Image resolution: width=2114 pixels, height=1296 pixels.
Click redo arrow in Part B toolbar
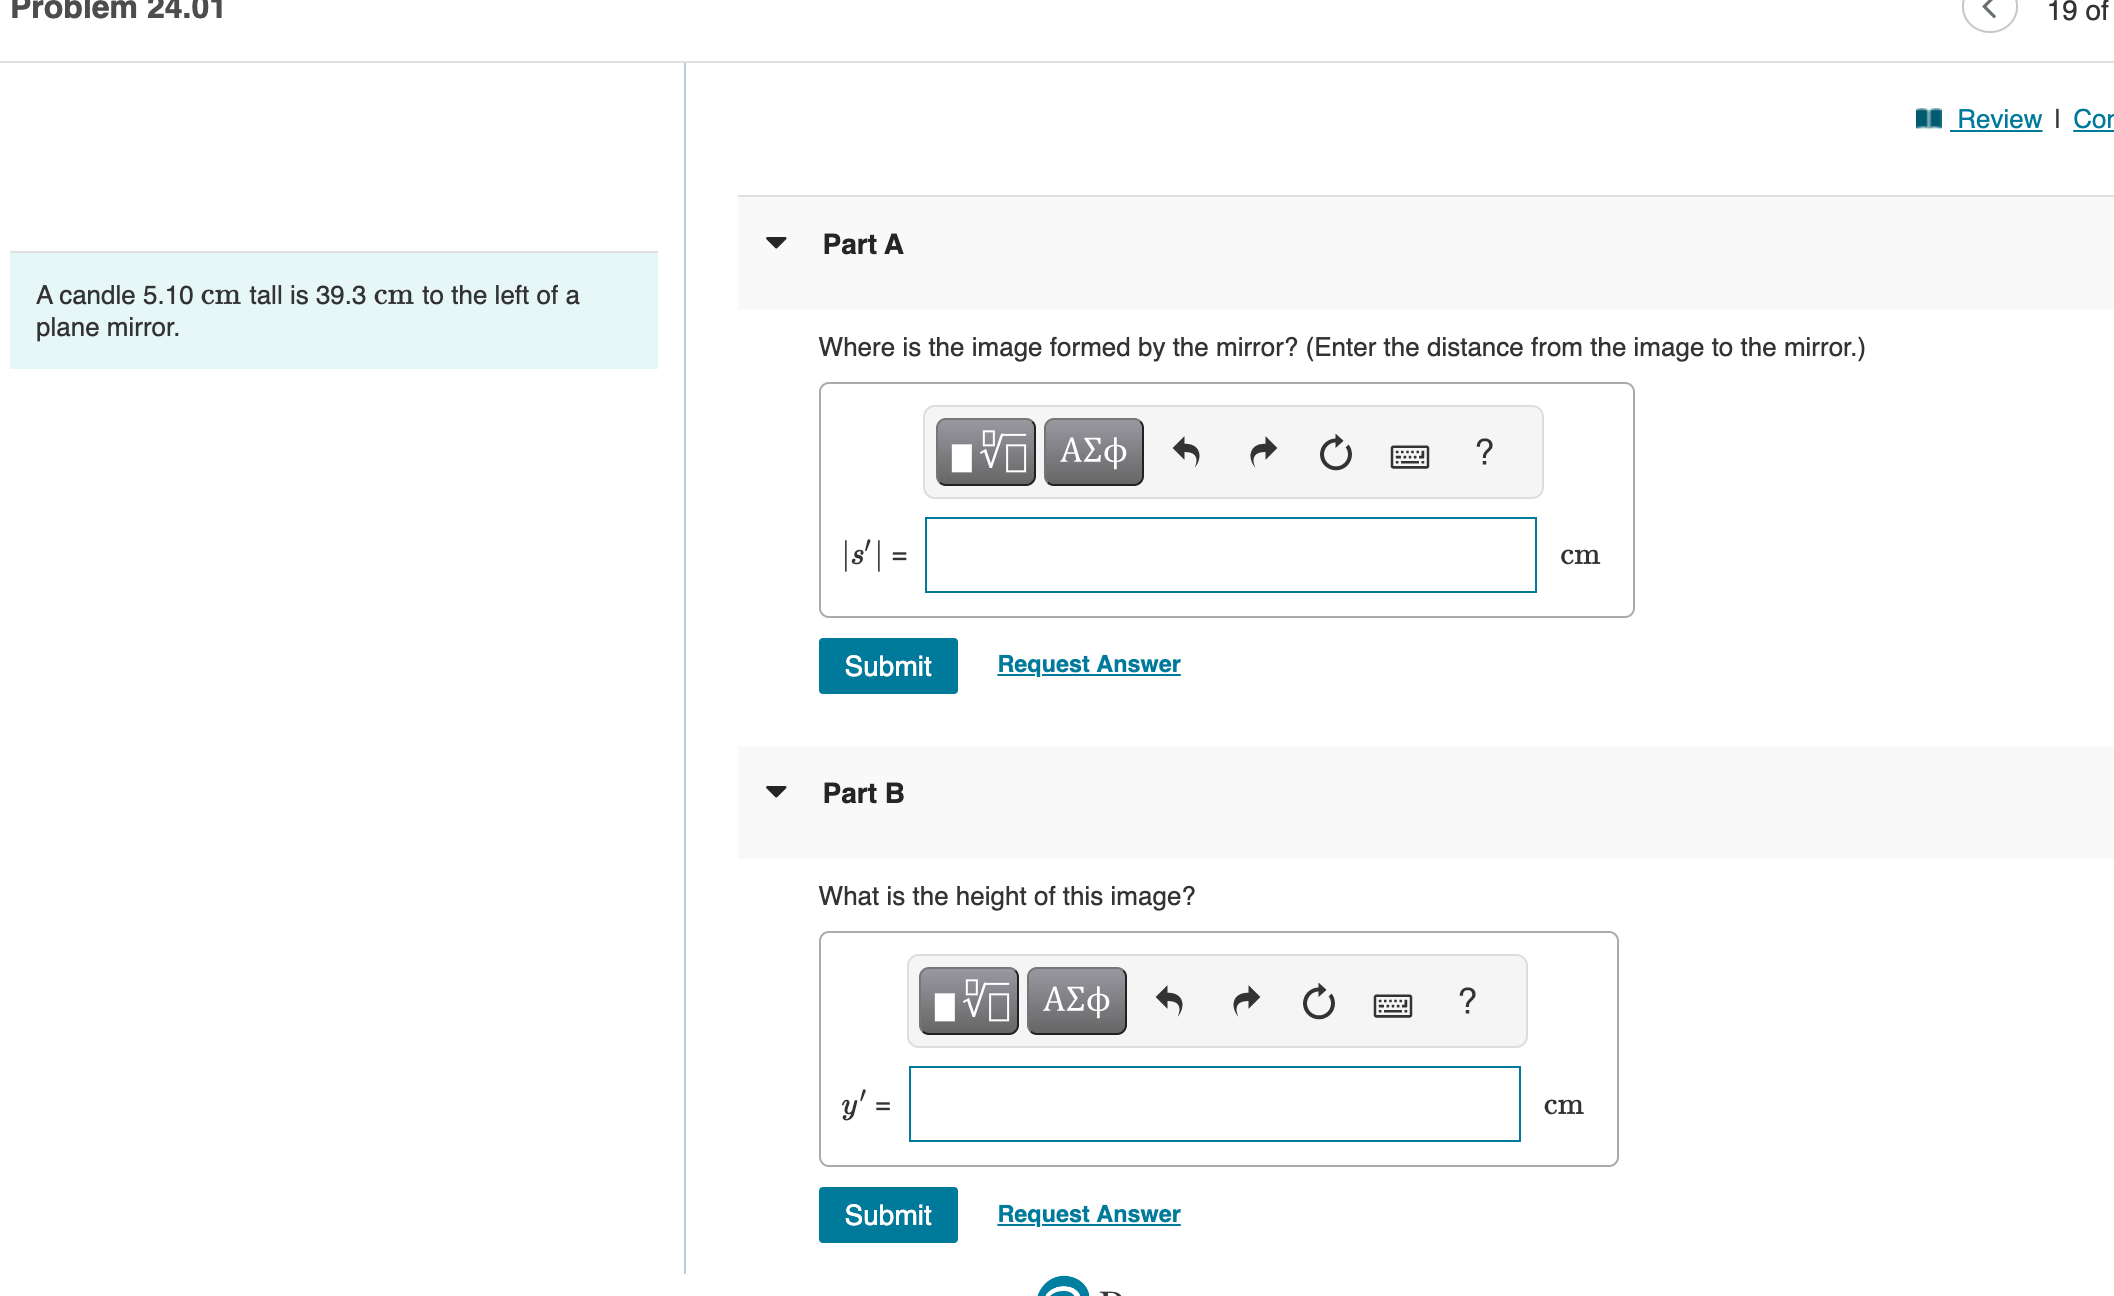(1246, 1001)
